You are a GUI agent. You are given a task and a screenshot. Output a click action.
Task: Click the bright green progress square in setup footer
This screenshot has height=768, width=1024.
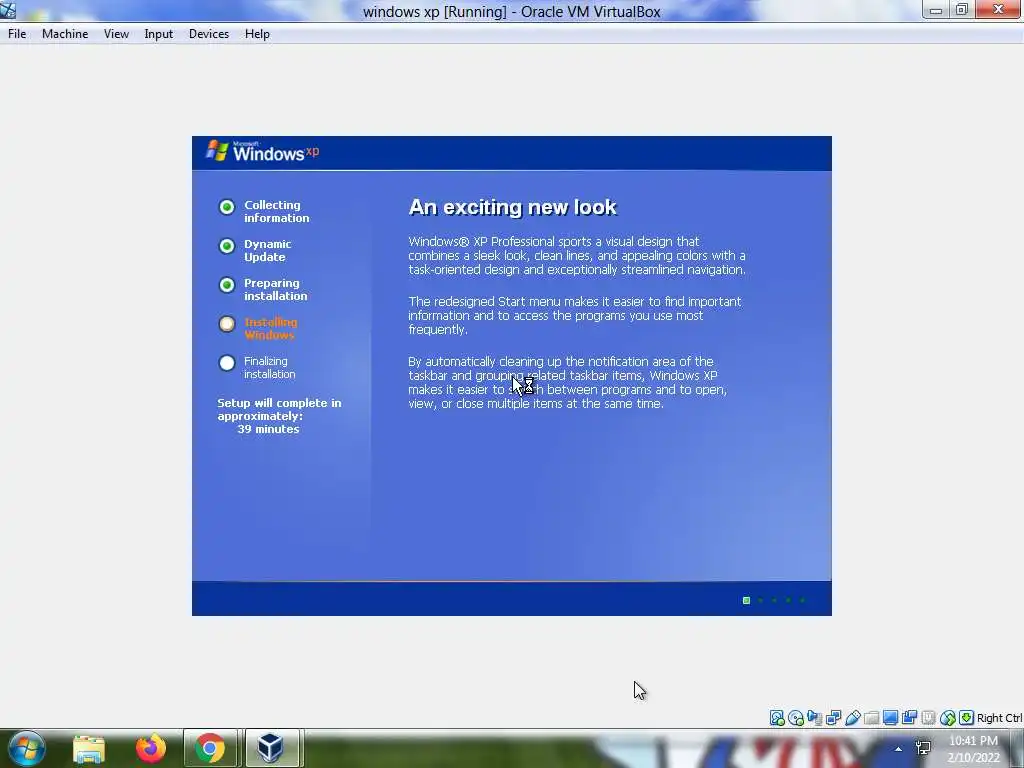click(746, 600)
